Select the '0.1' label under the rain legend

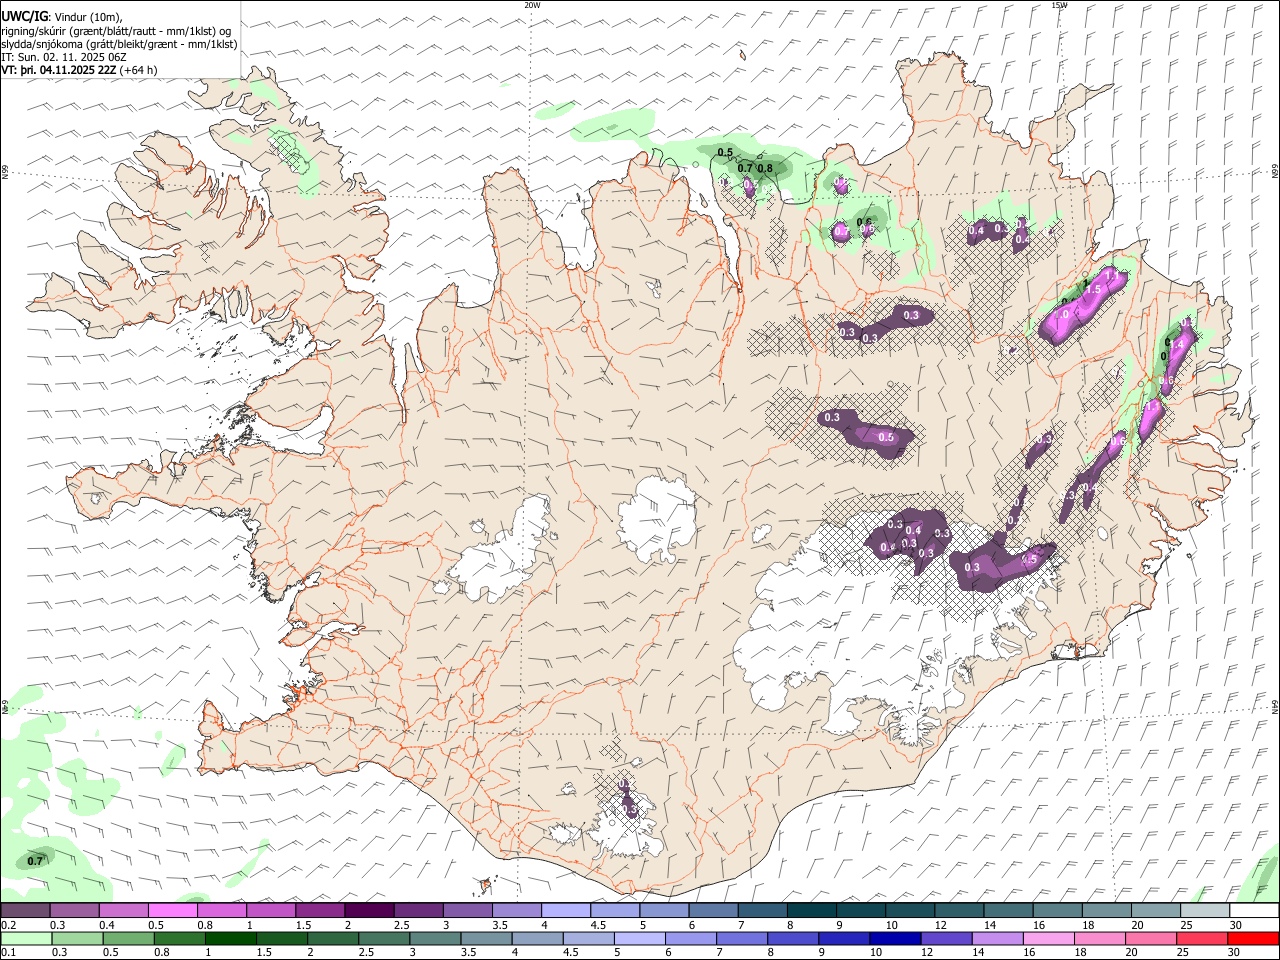pyautogui.click(x=9, y=952)
